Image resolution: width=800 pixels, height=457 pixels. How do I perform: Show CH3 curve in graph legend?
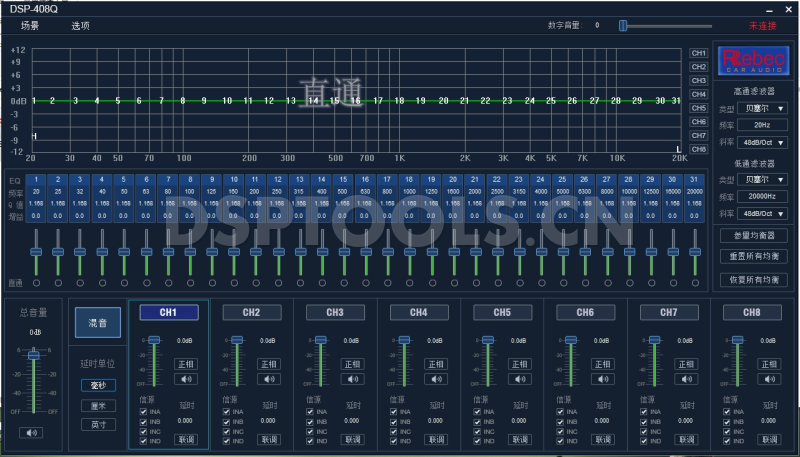[x=698, y=81]
